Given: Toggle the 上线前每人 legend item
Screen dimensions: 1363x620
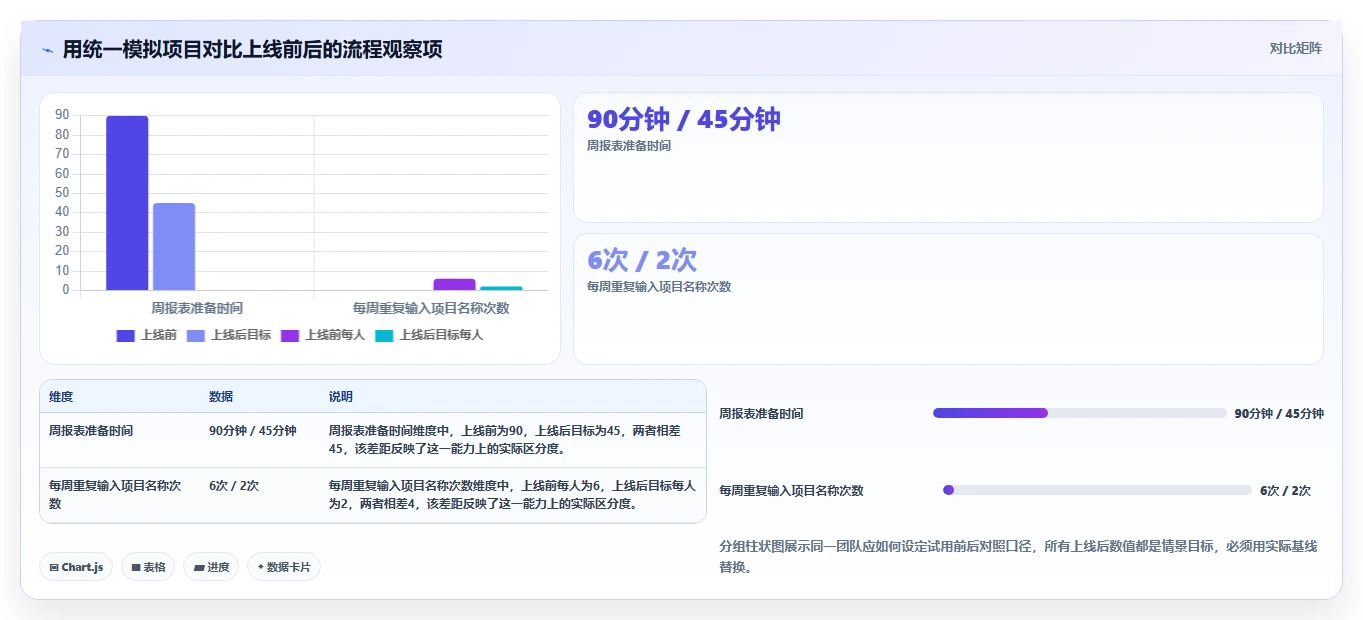Looking at the screenshot, I should click(x=322, y=335).
